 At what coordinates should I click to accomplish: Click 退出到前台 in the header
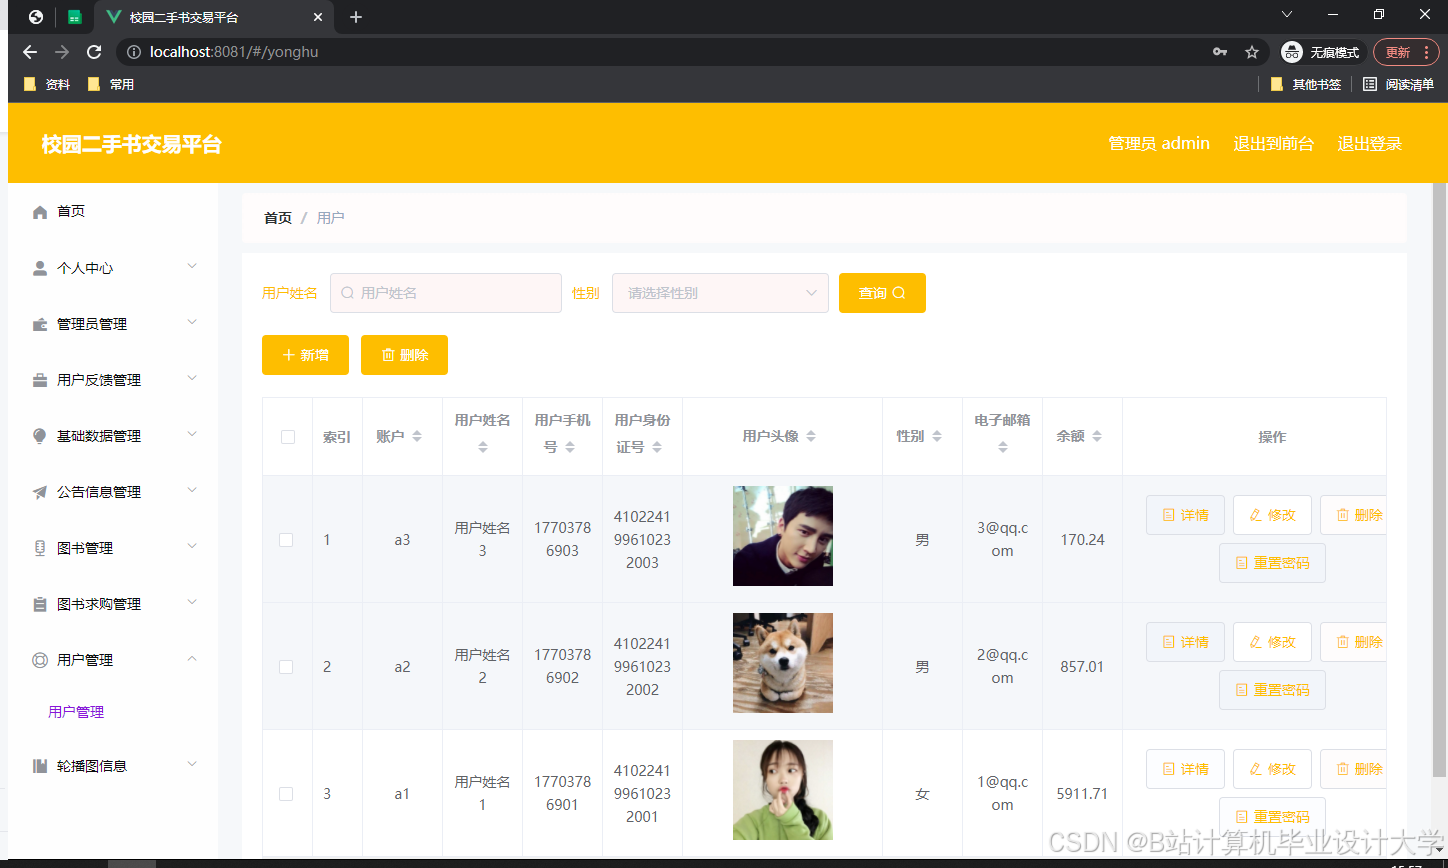tap(1273, 143)
